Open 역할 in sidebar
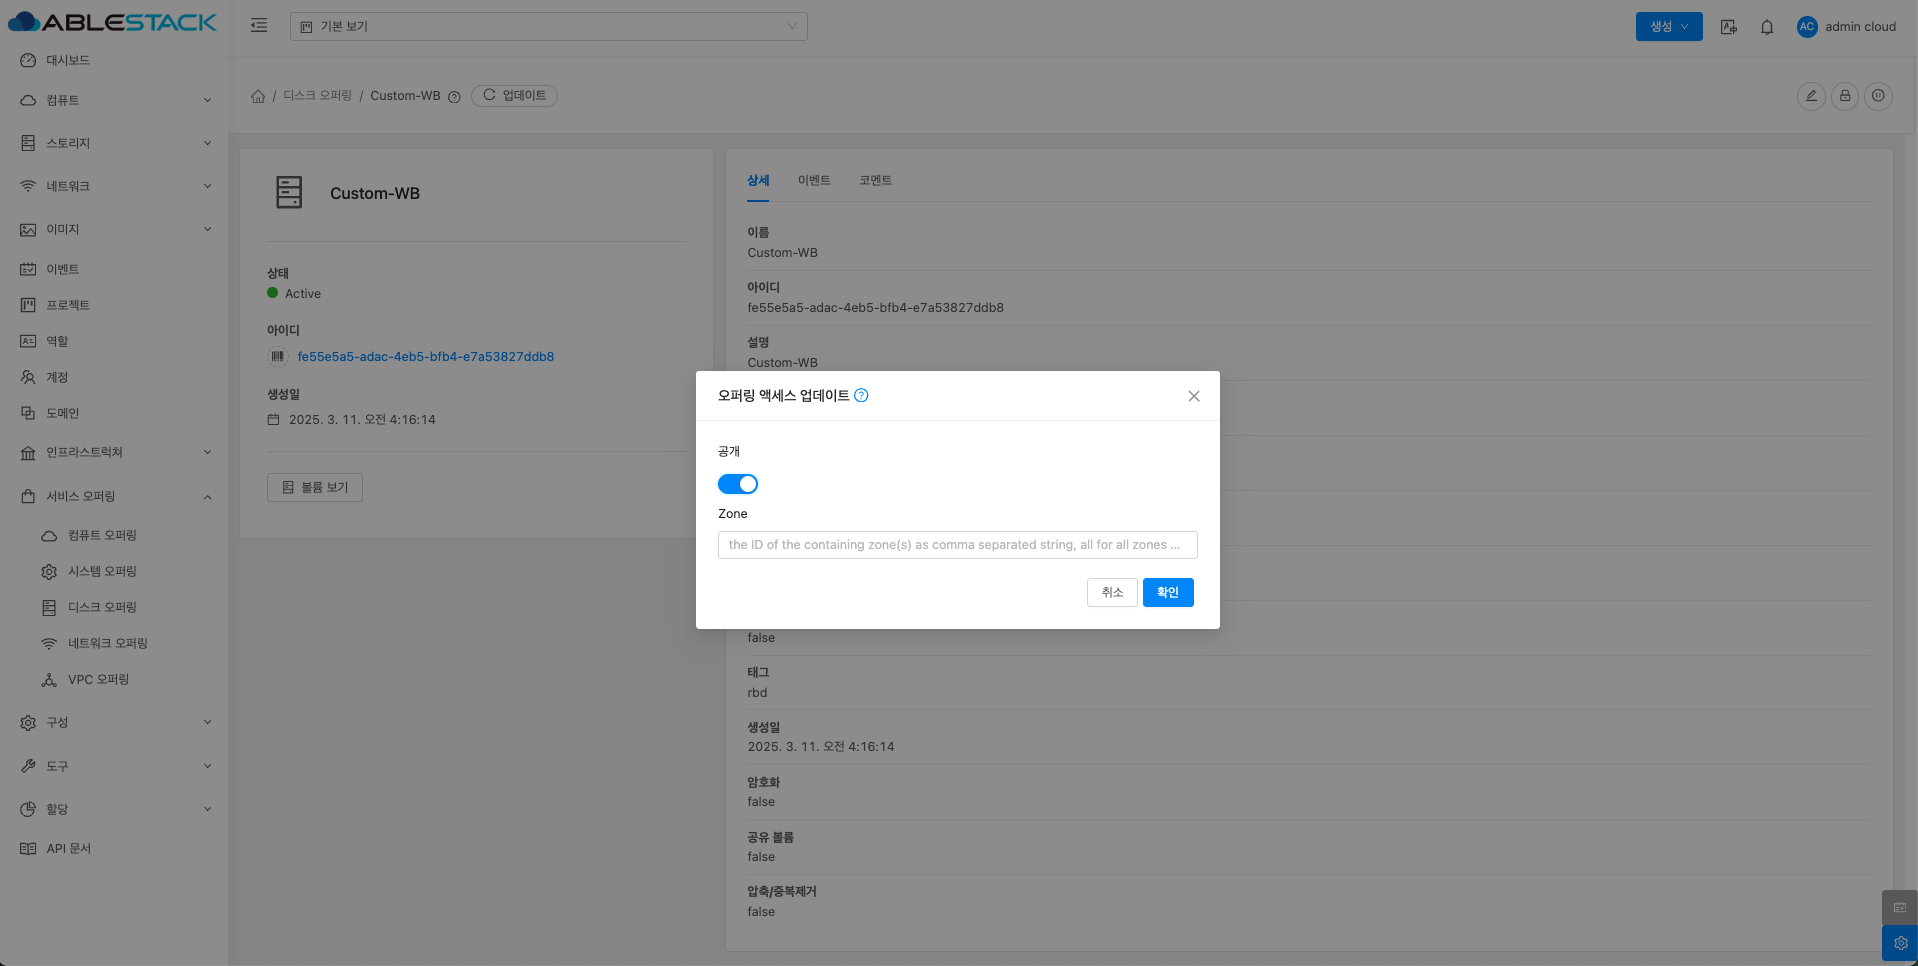This screenshot has width=1918, height=966. (114, 341)
